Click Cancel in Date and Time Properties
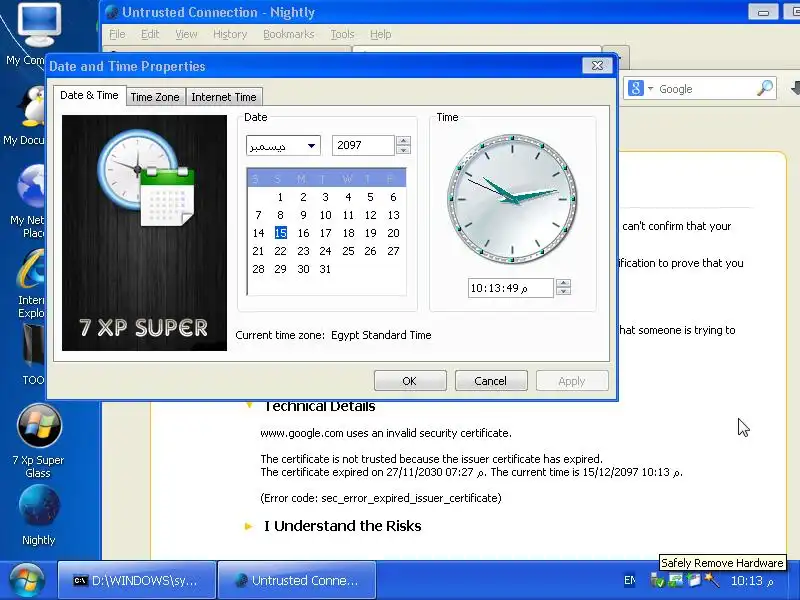Viewport: 800px width, 600px height. pyautogui.click(x=490, y=381)
